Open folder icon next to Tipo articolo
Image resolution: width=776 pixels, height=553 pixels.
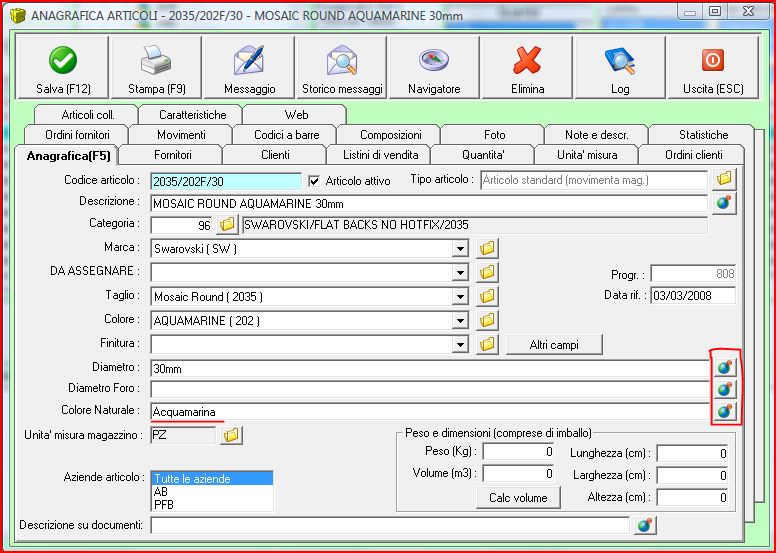coord(724,179)
